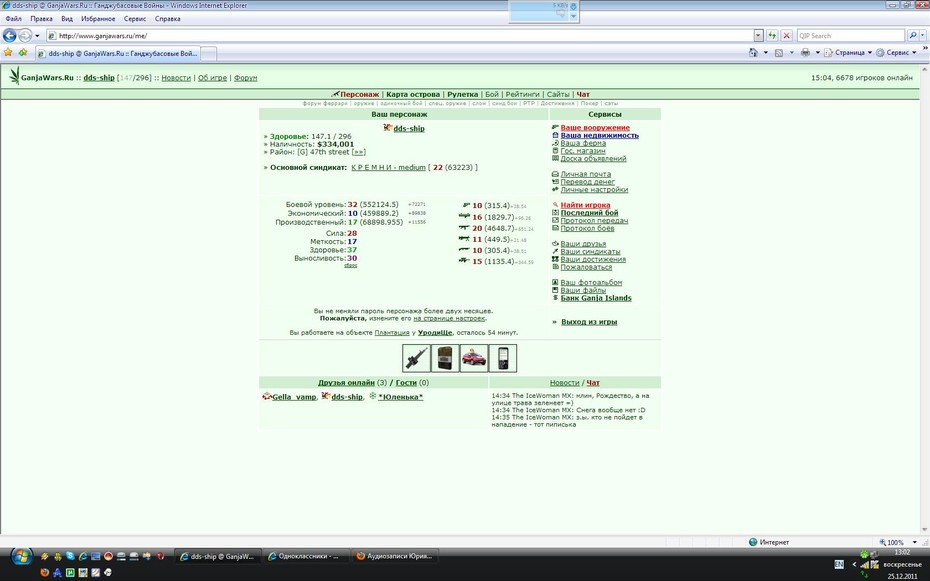Screen dimensions: 930x581
Task: Go back with the browser Back arrow
Action: point(9,36)
